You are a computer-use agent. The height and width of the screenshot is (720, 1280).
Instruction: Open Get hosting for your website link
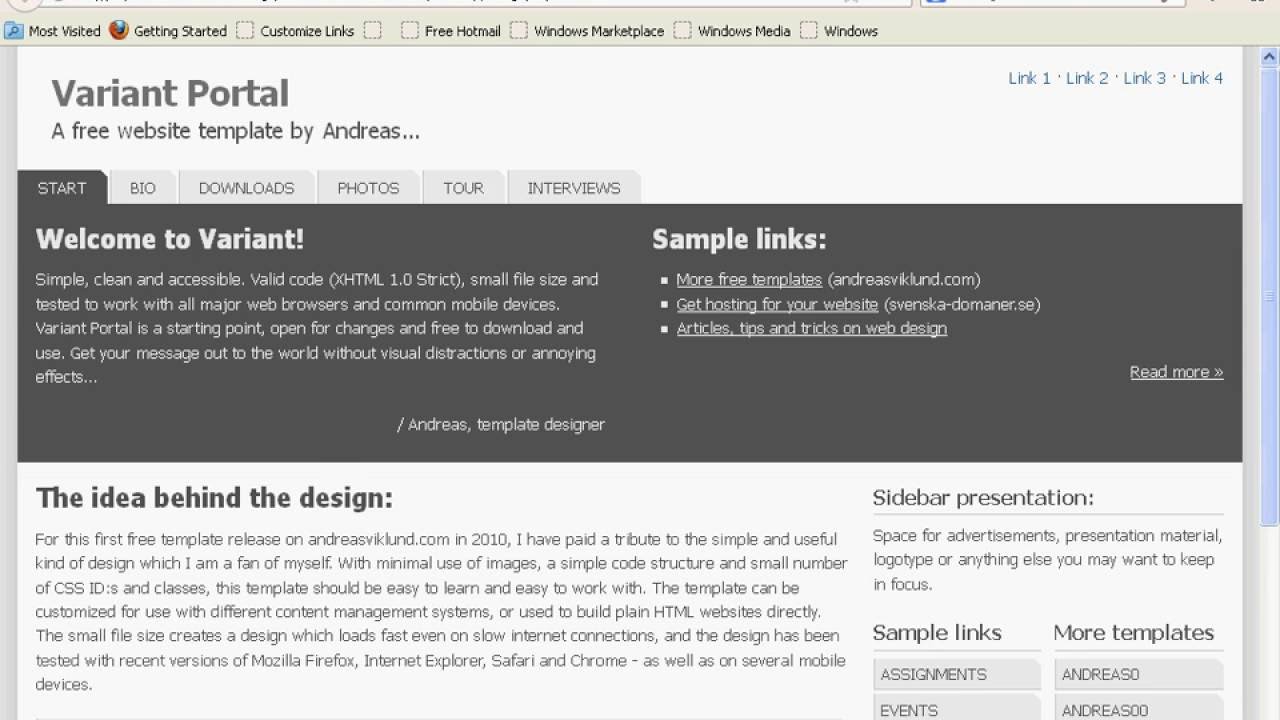777,304
